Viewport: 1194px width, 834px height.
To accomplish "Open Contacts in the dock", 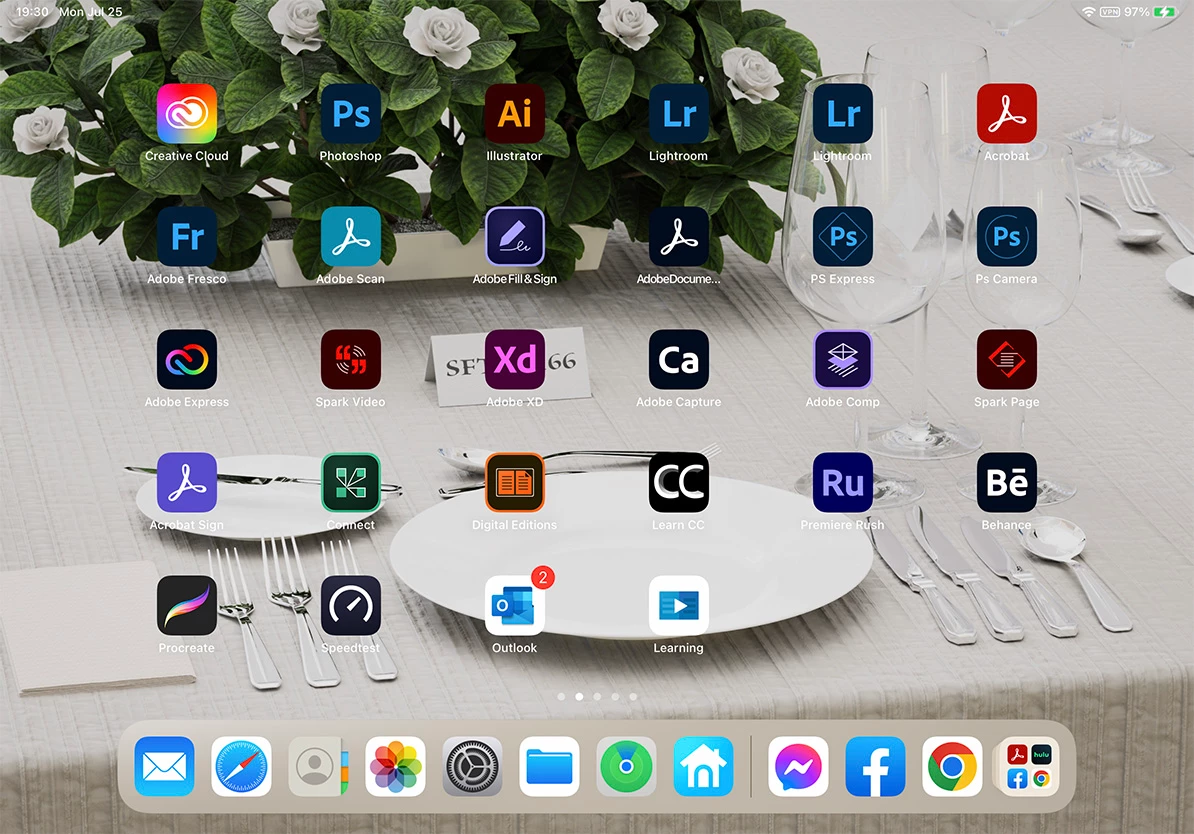I will tap(318, 766).
